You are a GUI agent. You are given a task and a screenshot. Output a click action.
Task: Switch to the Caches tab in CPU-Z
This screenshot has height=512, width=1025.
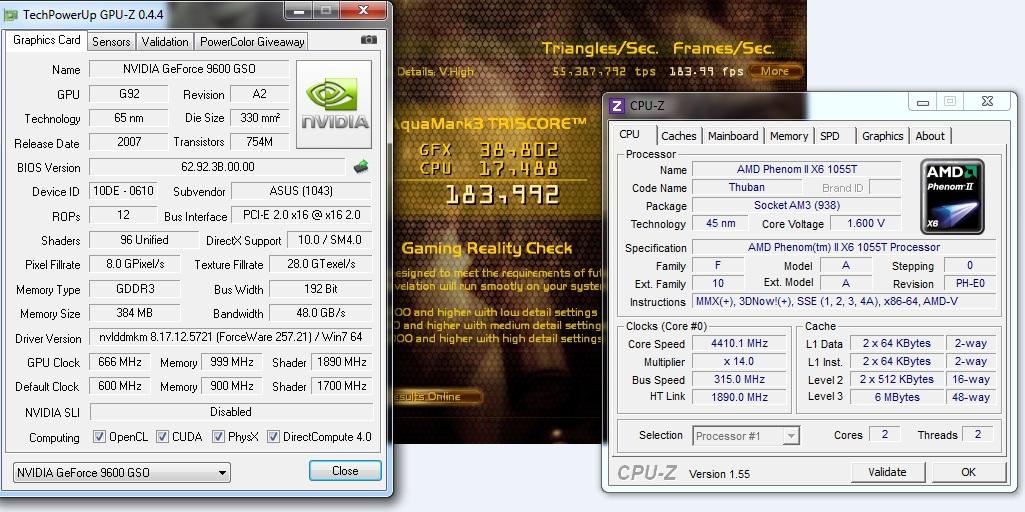tap(679, 136)
